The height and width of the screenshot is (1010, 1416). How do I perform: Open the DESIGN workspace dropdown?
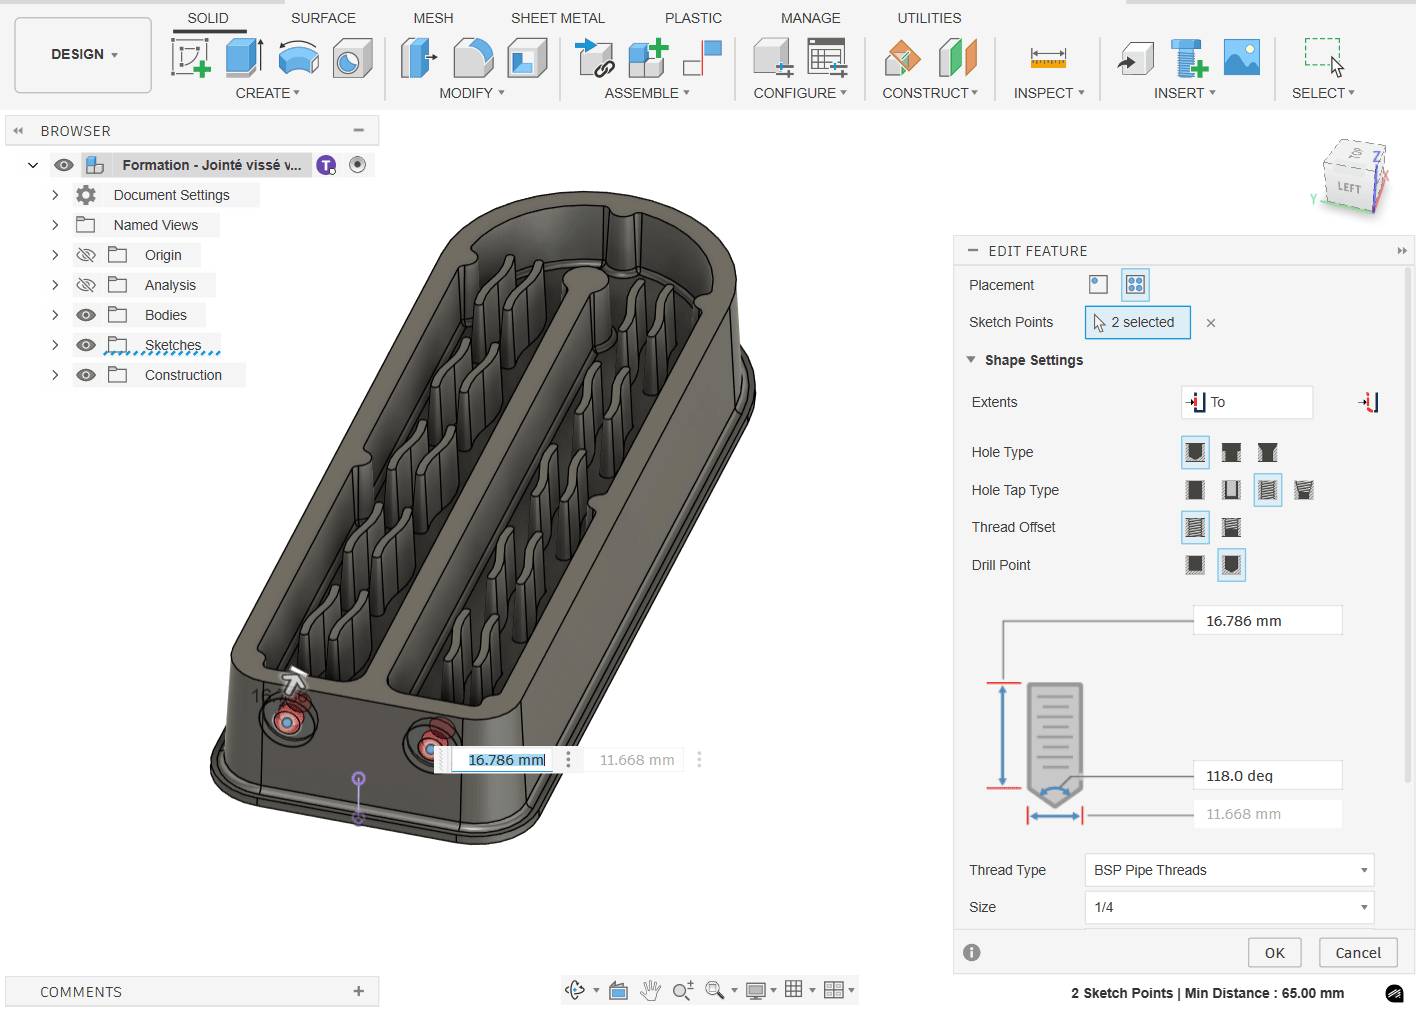point(84,55)
